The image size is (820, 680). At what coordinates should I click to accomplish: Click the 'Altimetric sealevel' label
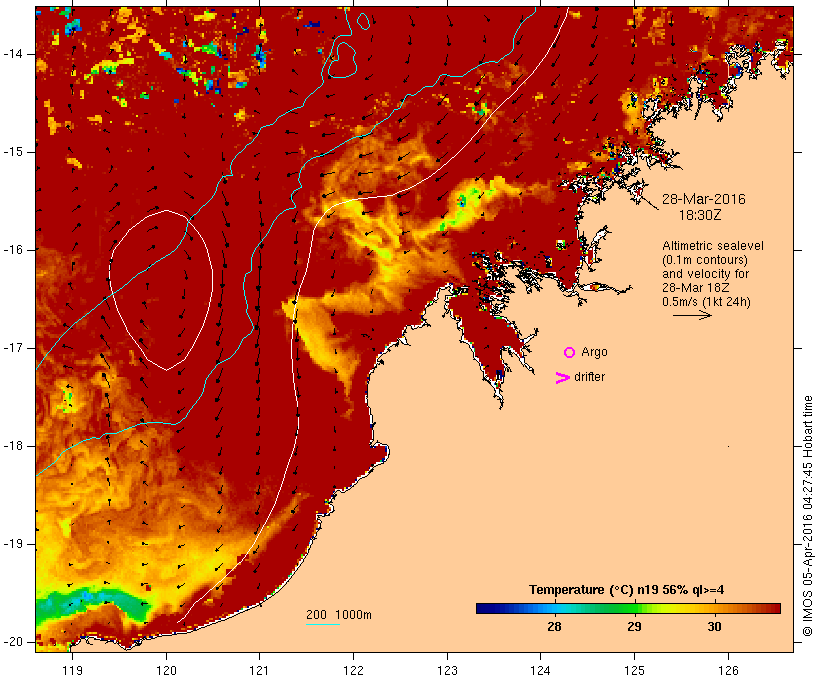click(x=713, y=246)
